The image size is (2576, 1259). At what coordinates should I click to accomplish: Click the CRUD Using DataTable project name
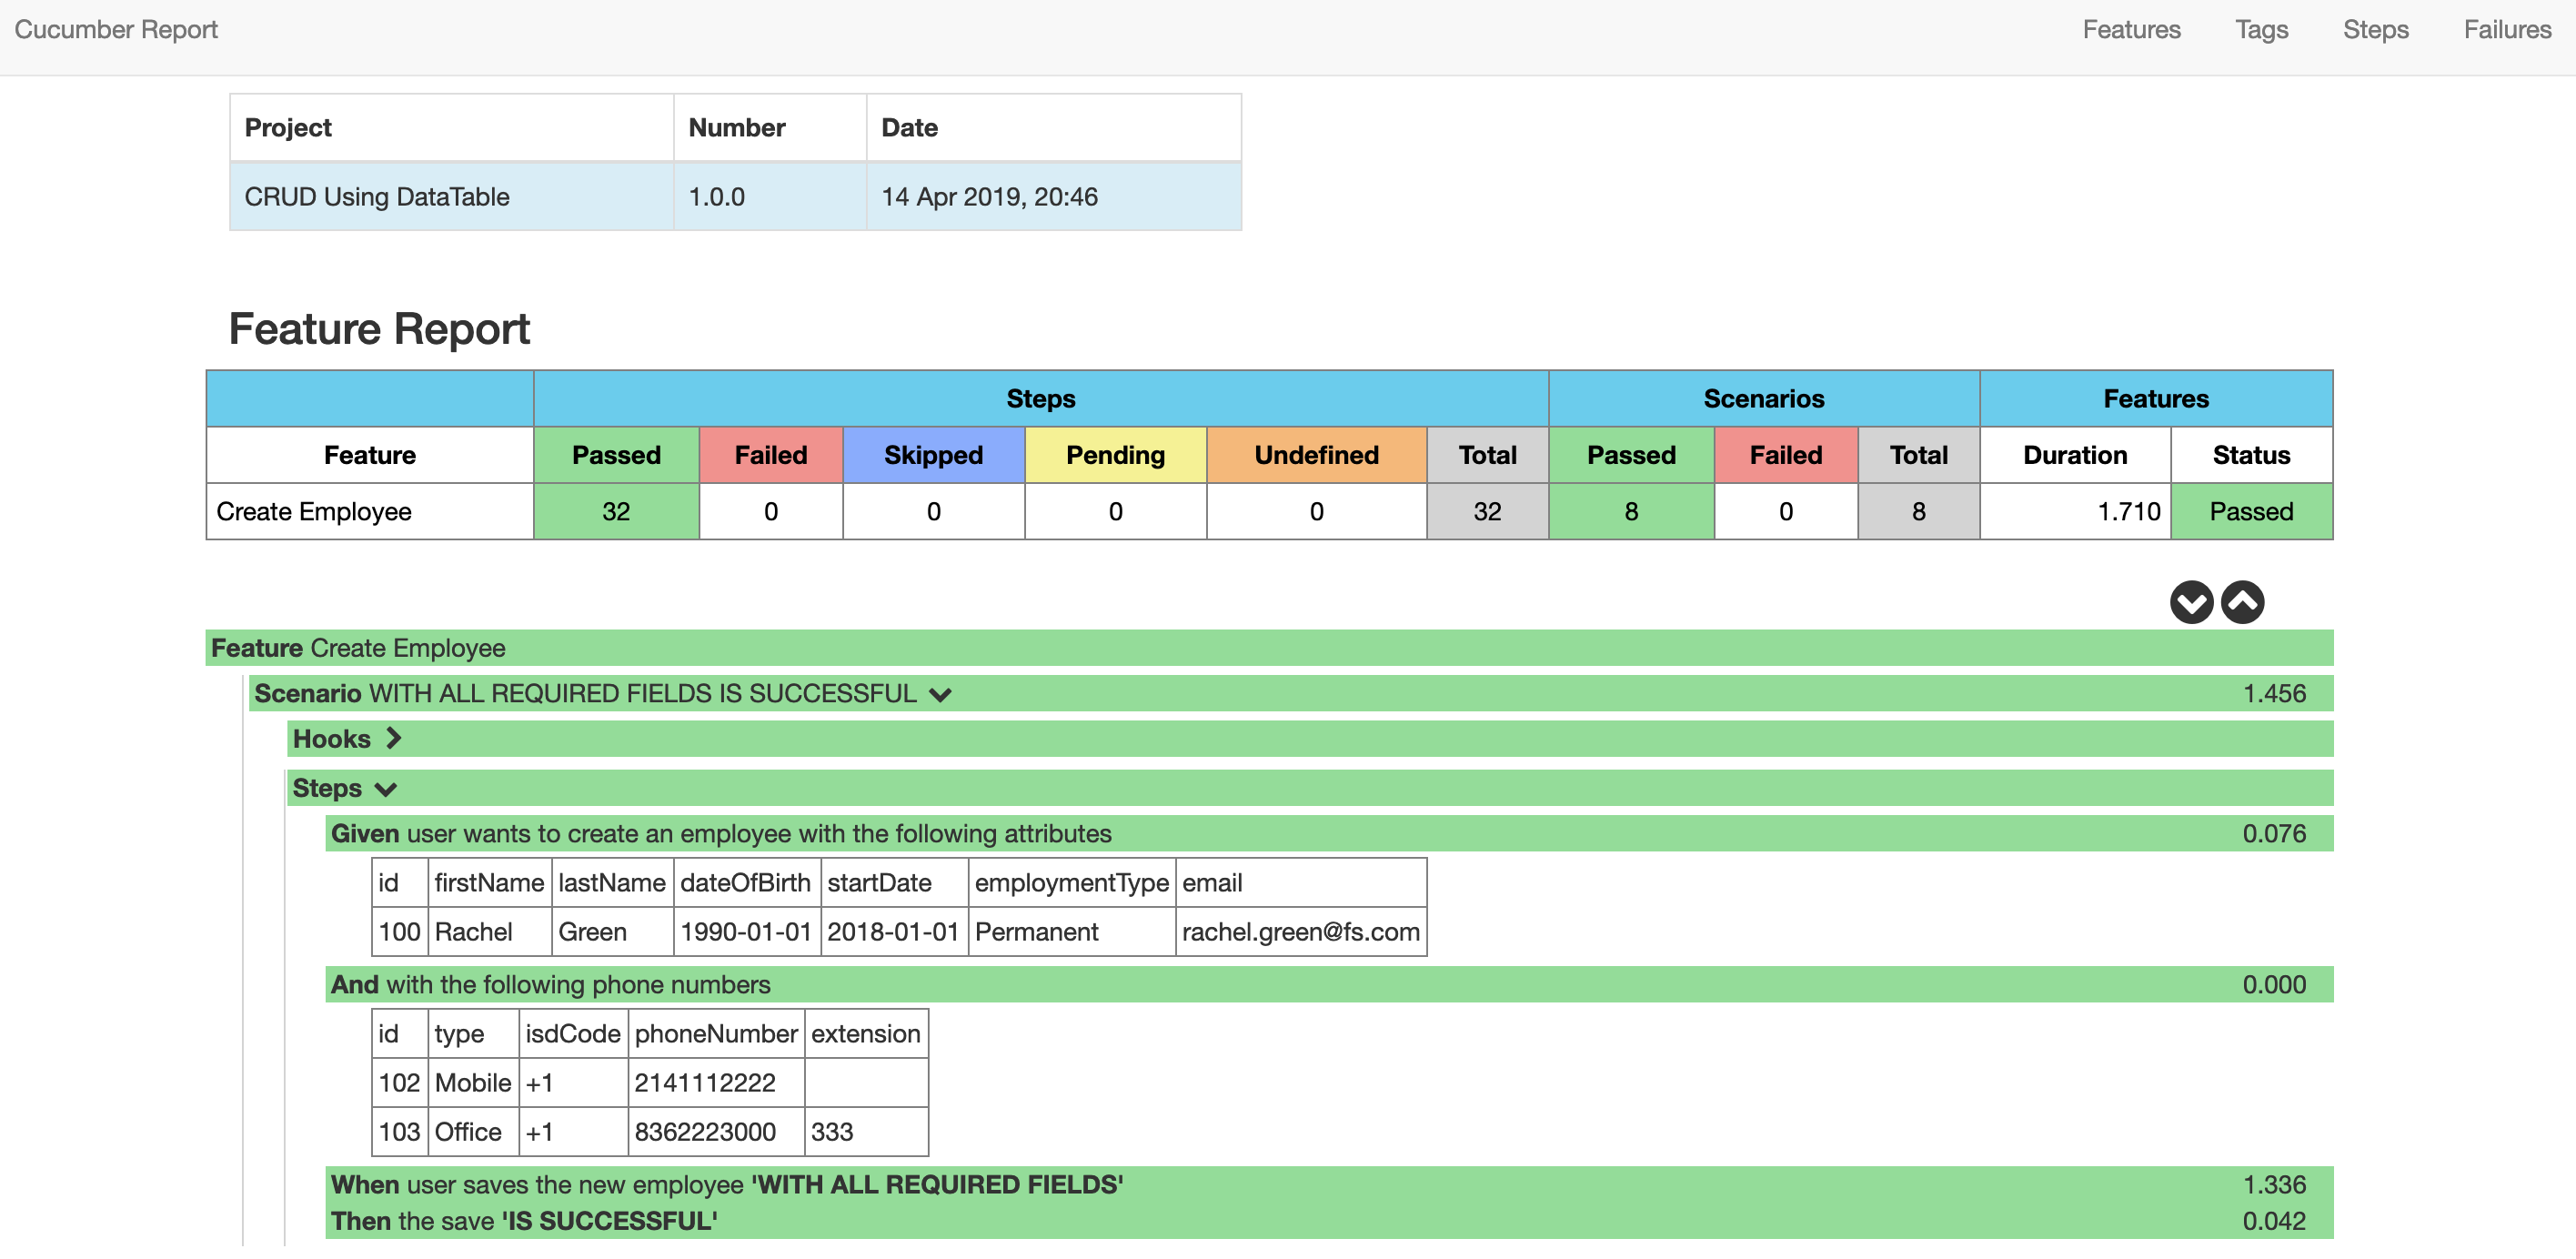click(377, 197)
